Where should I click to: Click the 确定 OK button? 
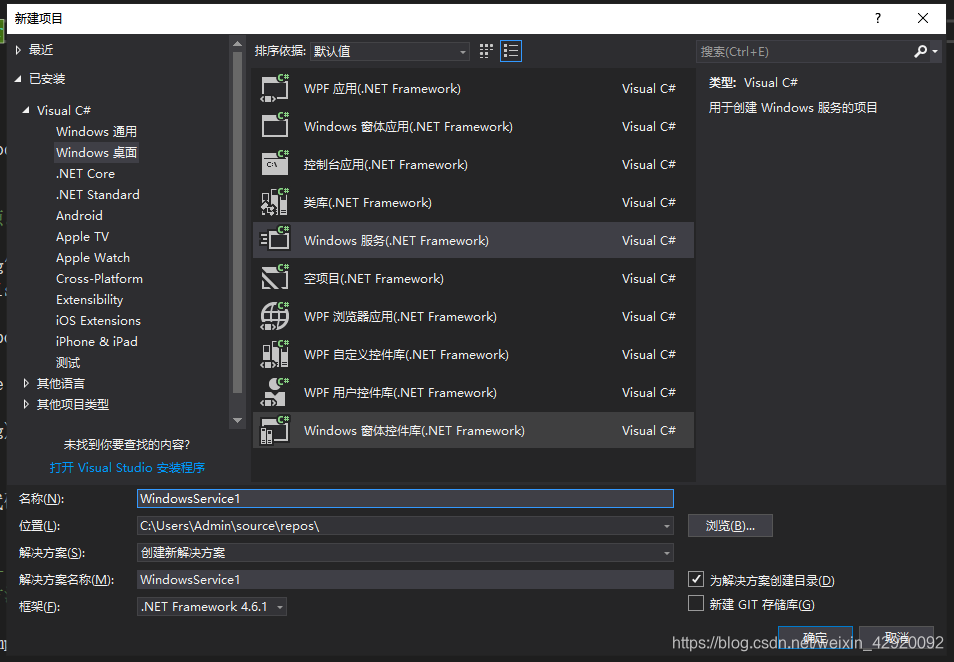[x=815, y=638]
